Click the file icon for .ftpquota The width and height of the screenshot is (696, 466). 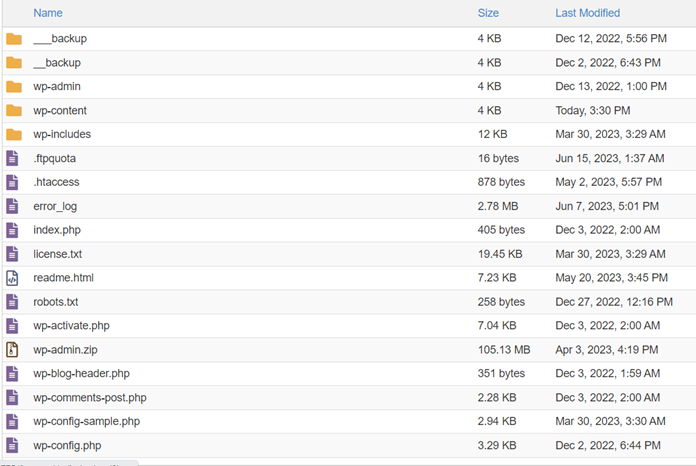pyautogui.click(x=12, y=158)
